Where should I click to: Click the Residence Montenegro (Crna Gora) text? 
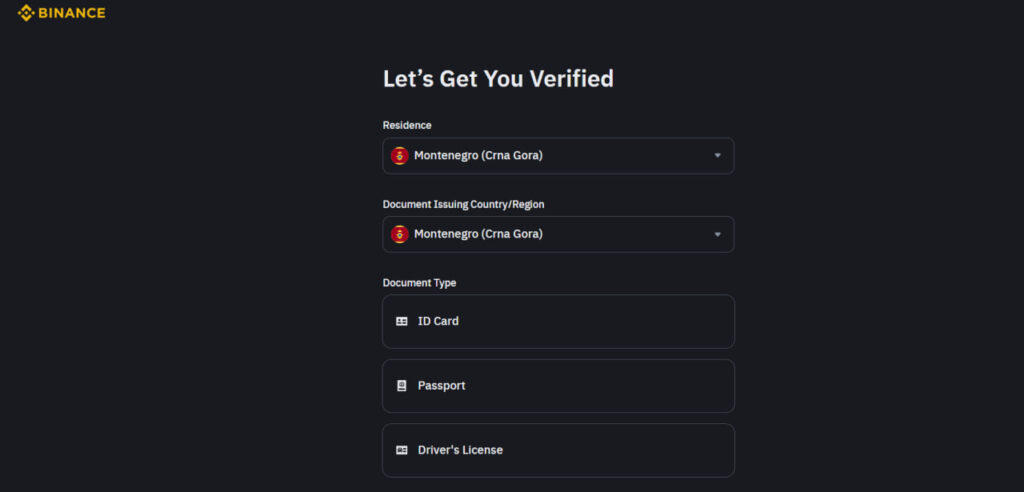pyautogui.click(x=478, y=156)
